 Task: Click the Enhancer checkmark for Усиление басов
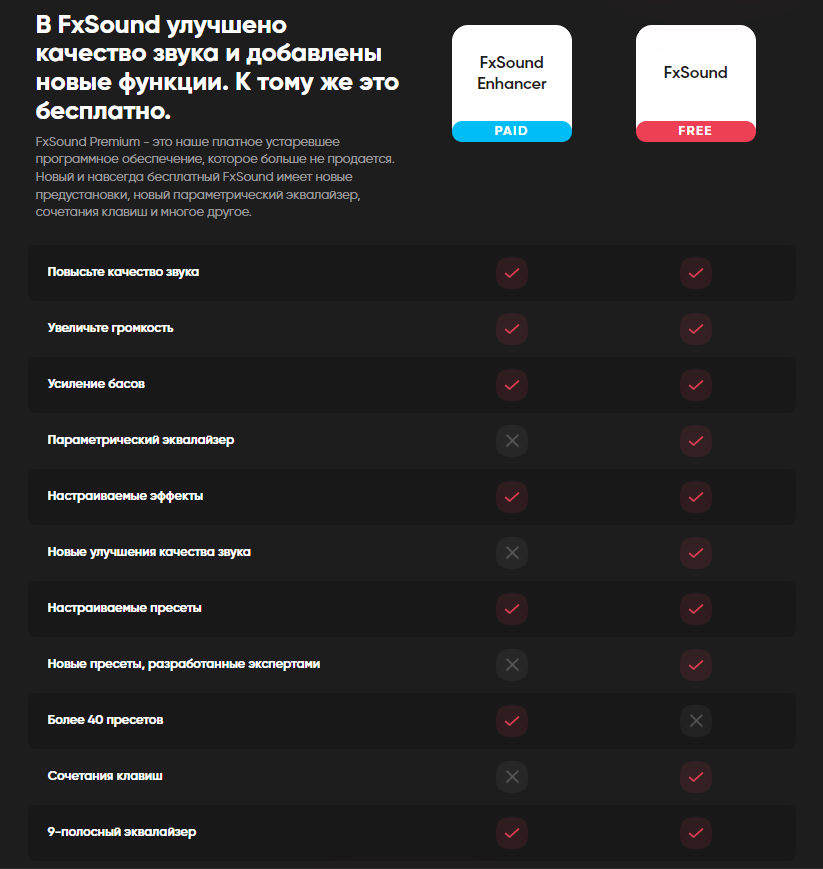tap(512, 385)
